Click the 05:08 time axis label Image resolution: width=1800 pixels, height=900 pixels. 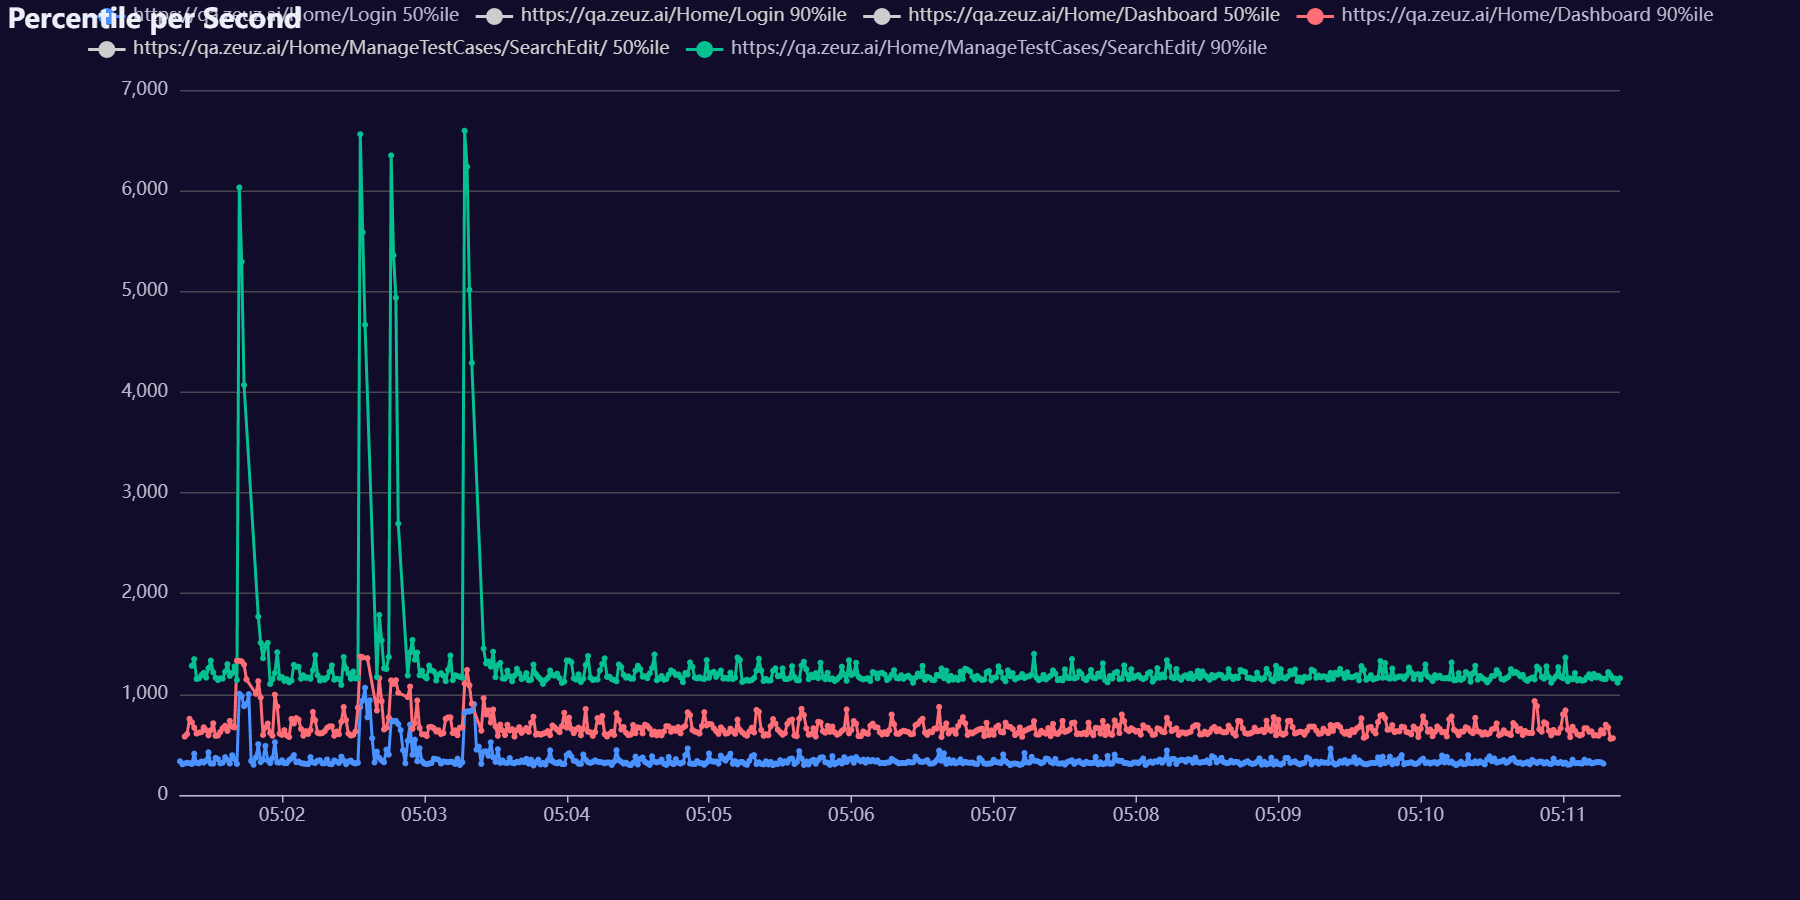coord(1136,815)
